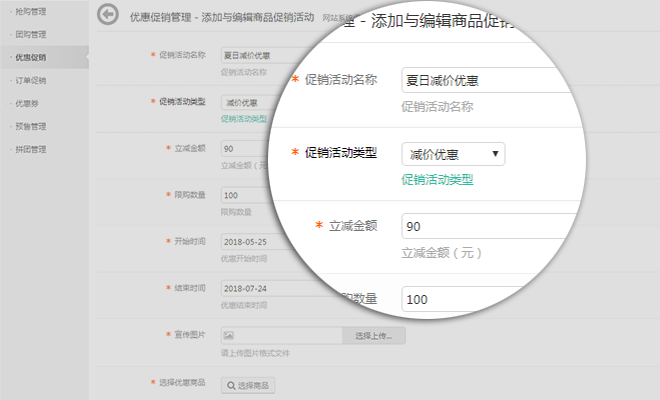Image resolution: width=660 pixels, height=400 pixels.
Task: Focus the small 立减金额 field with 90 in background form
Action: coord(246,149)
